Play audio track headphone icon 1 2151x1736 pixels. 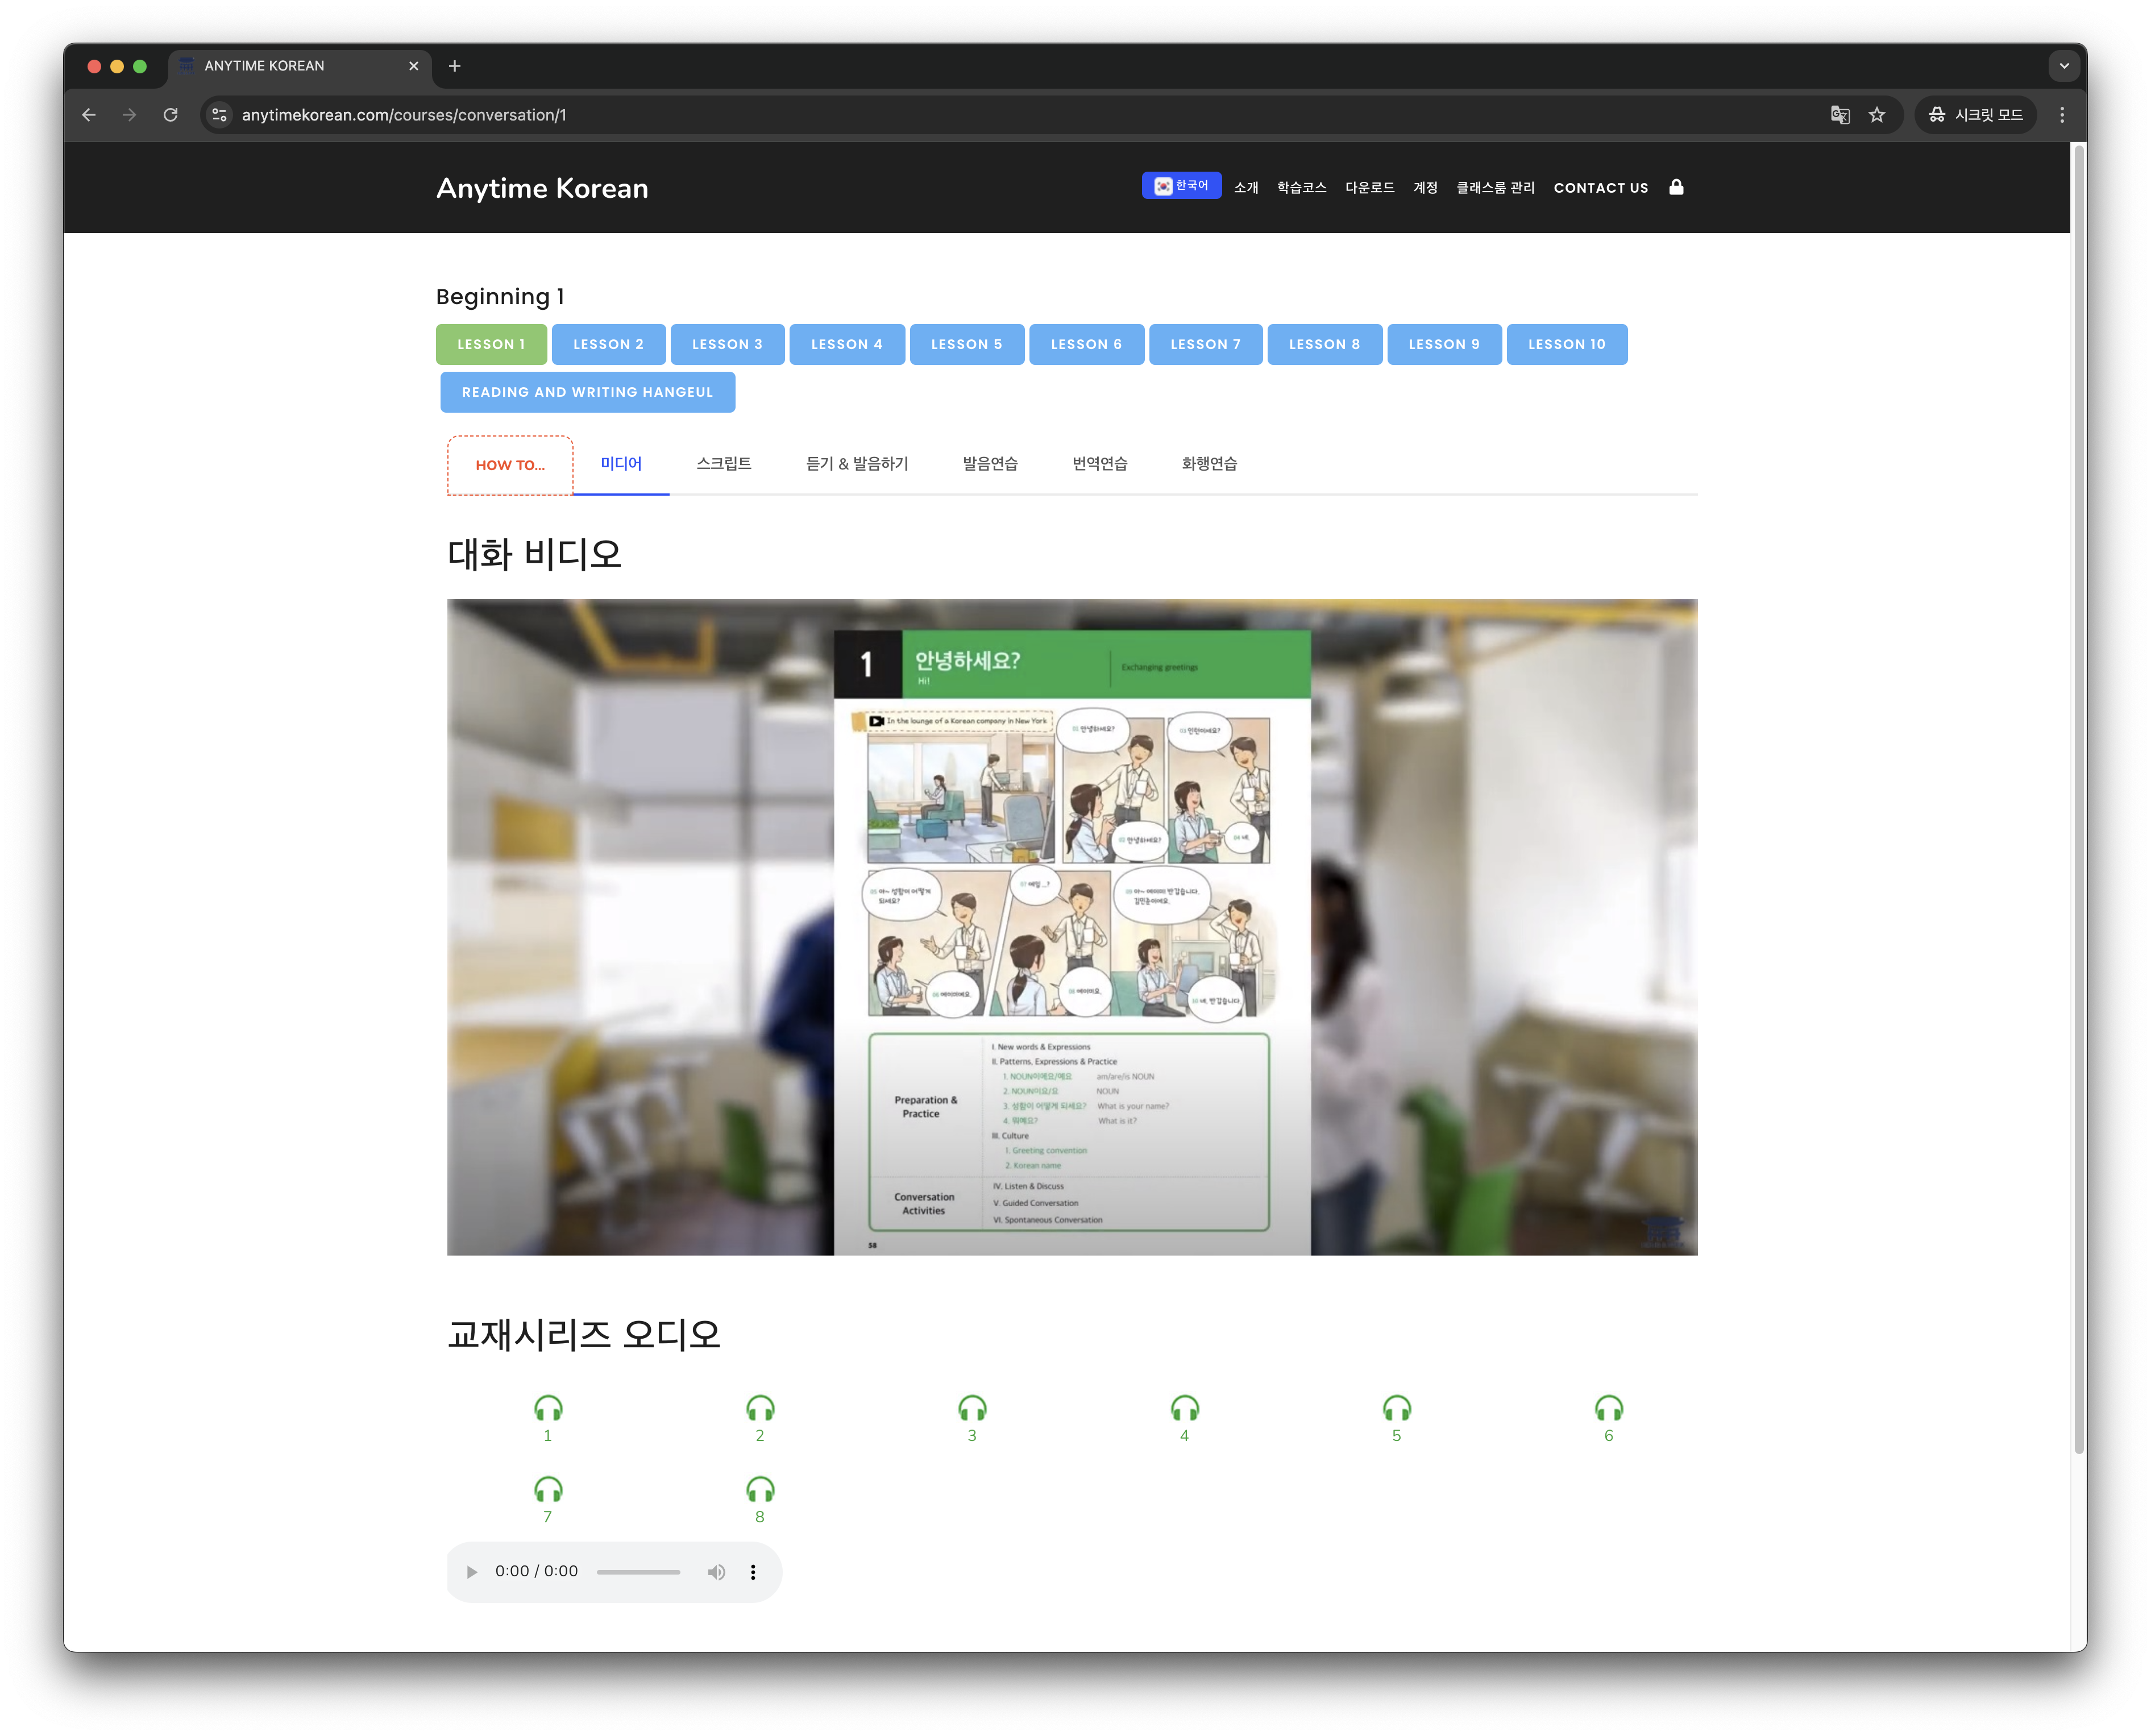[x=548, y=1409]
